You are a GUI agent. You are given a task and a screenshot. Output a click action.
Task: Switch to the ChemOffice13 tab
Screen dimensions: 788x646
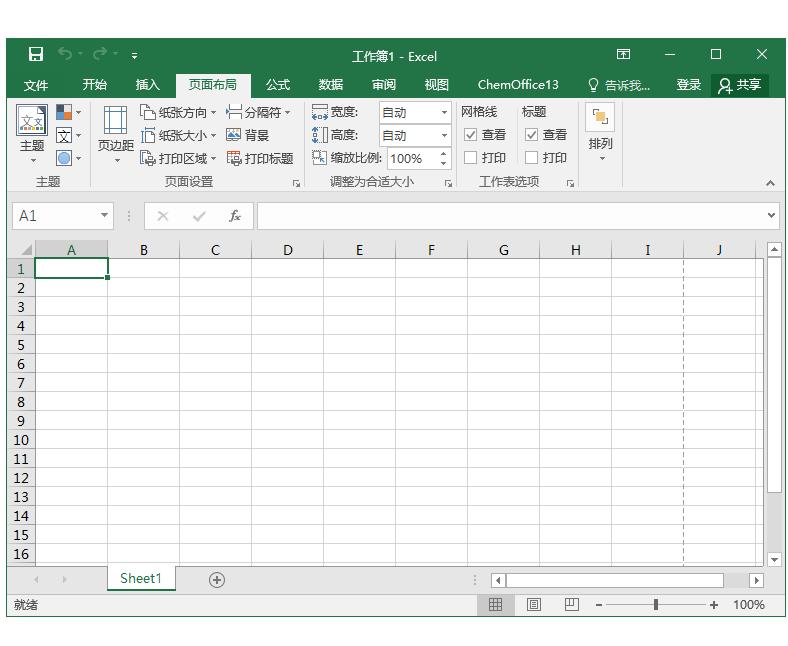[x=518, y=85]
